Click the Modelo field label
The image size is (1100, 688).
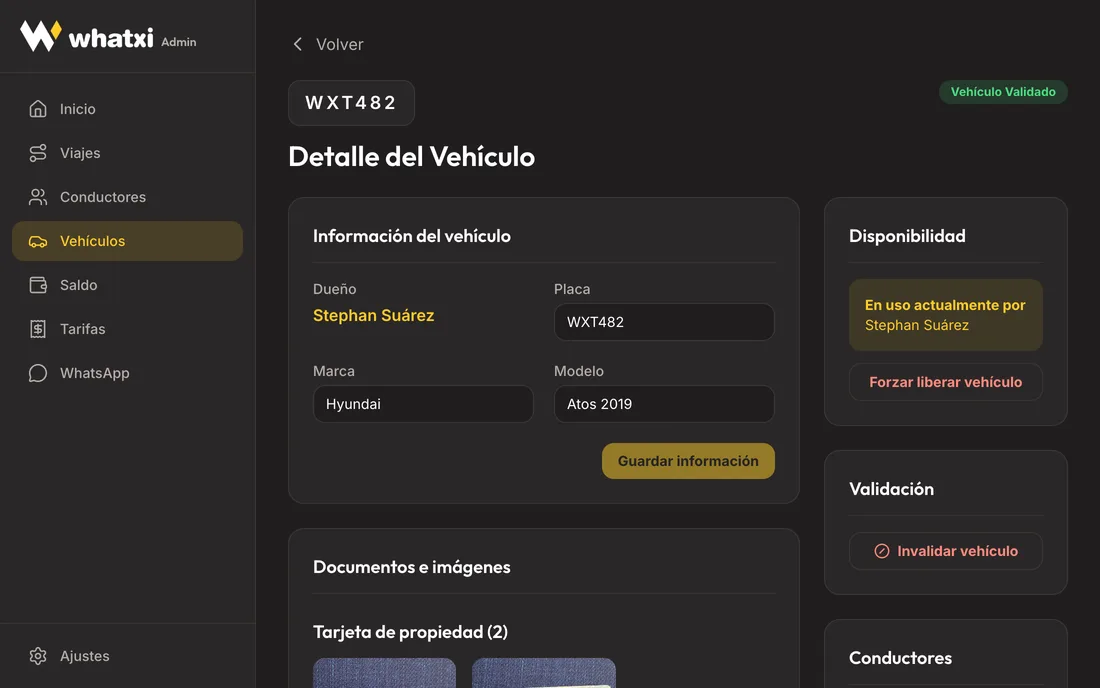[579, 371]
